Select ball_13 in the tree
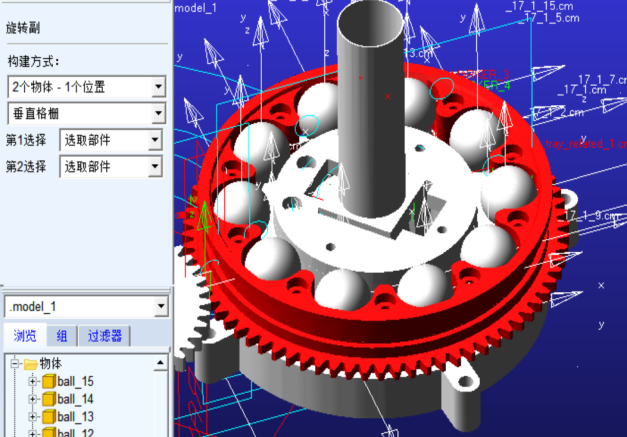 (75, 417)
